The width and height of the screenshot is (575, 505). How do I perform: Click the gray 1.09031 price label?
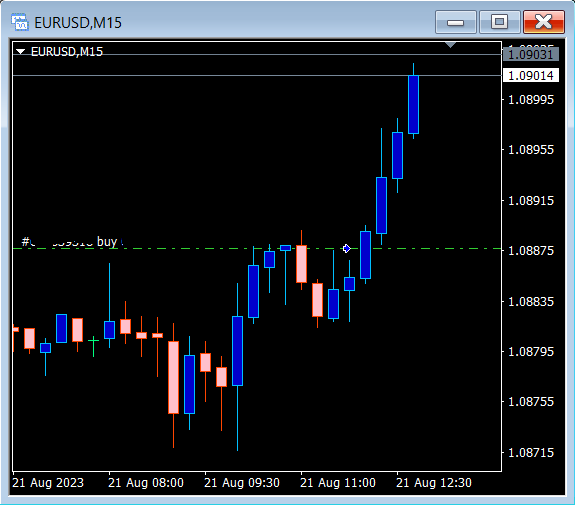(531, 55)
